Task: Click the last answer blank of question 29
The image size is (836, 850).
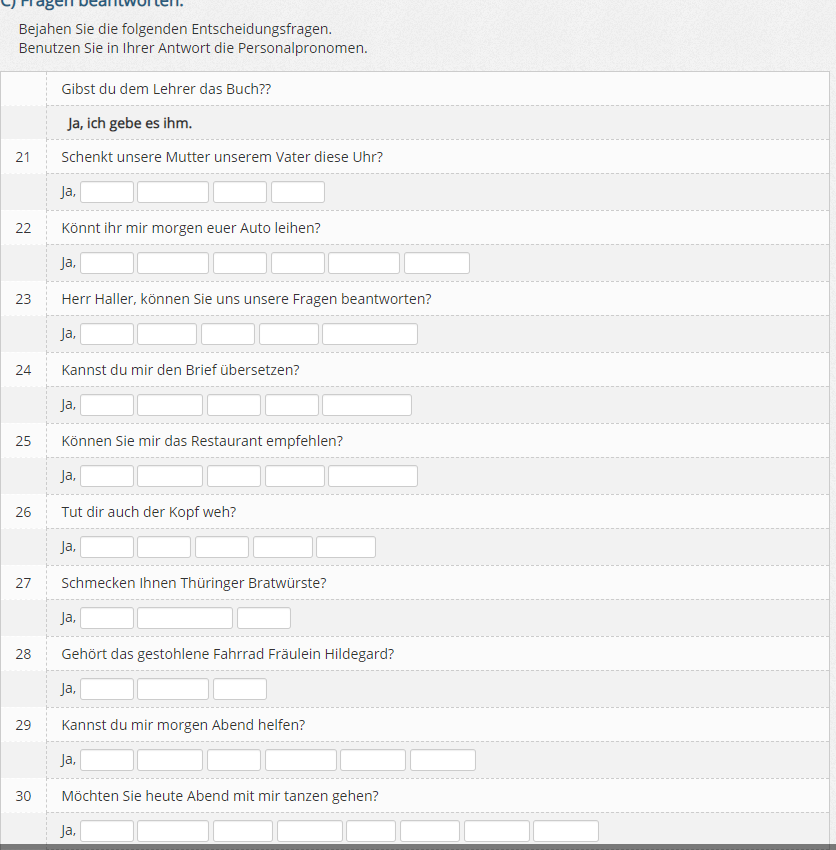Action: (x=443, y=760)
